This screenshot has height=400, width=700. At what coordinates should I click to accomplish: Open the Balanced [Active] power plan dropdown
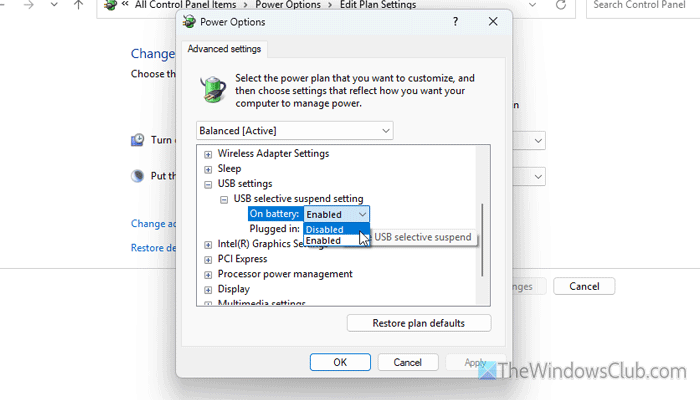295,131
